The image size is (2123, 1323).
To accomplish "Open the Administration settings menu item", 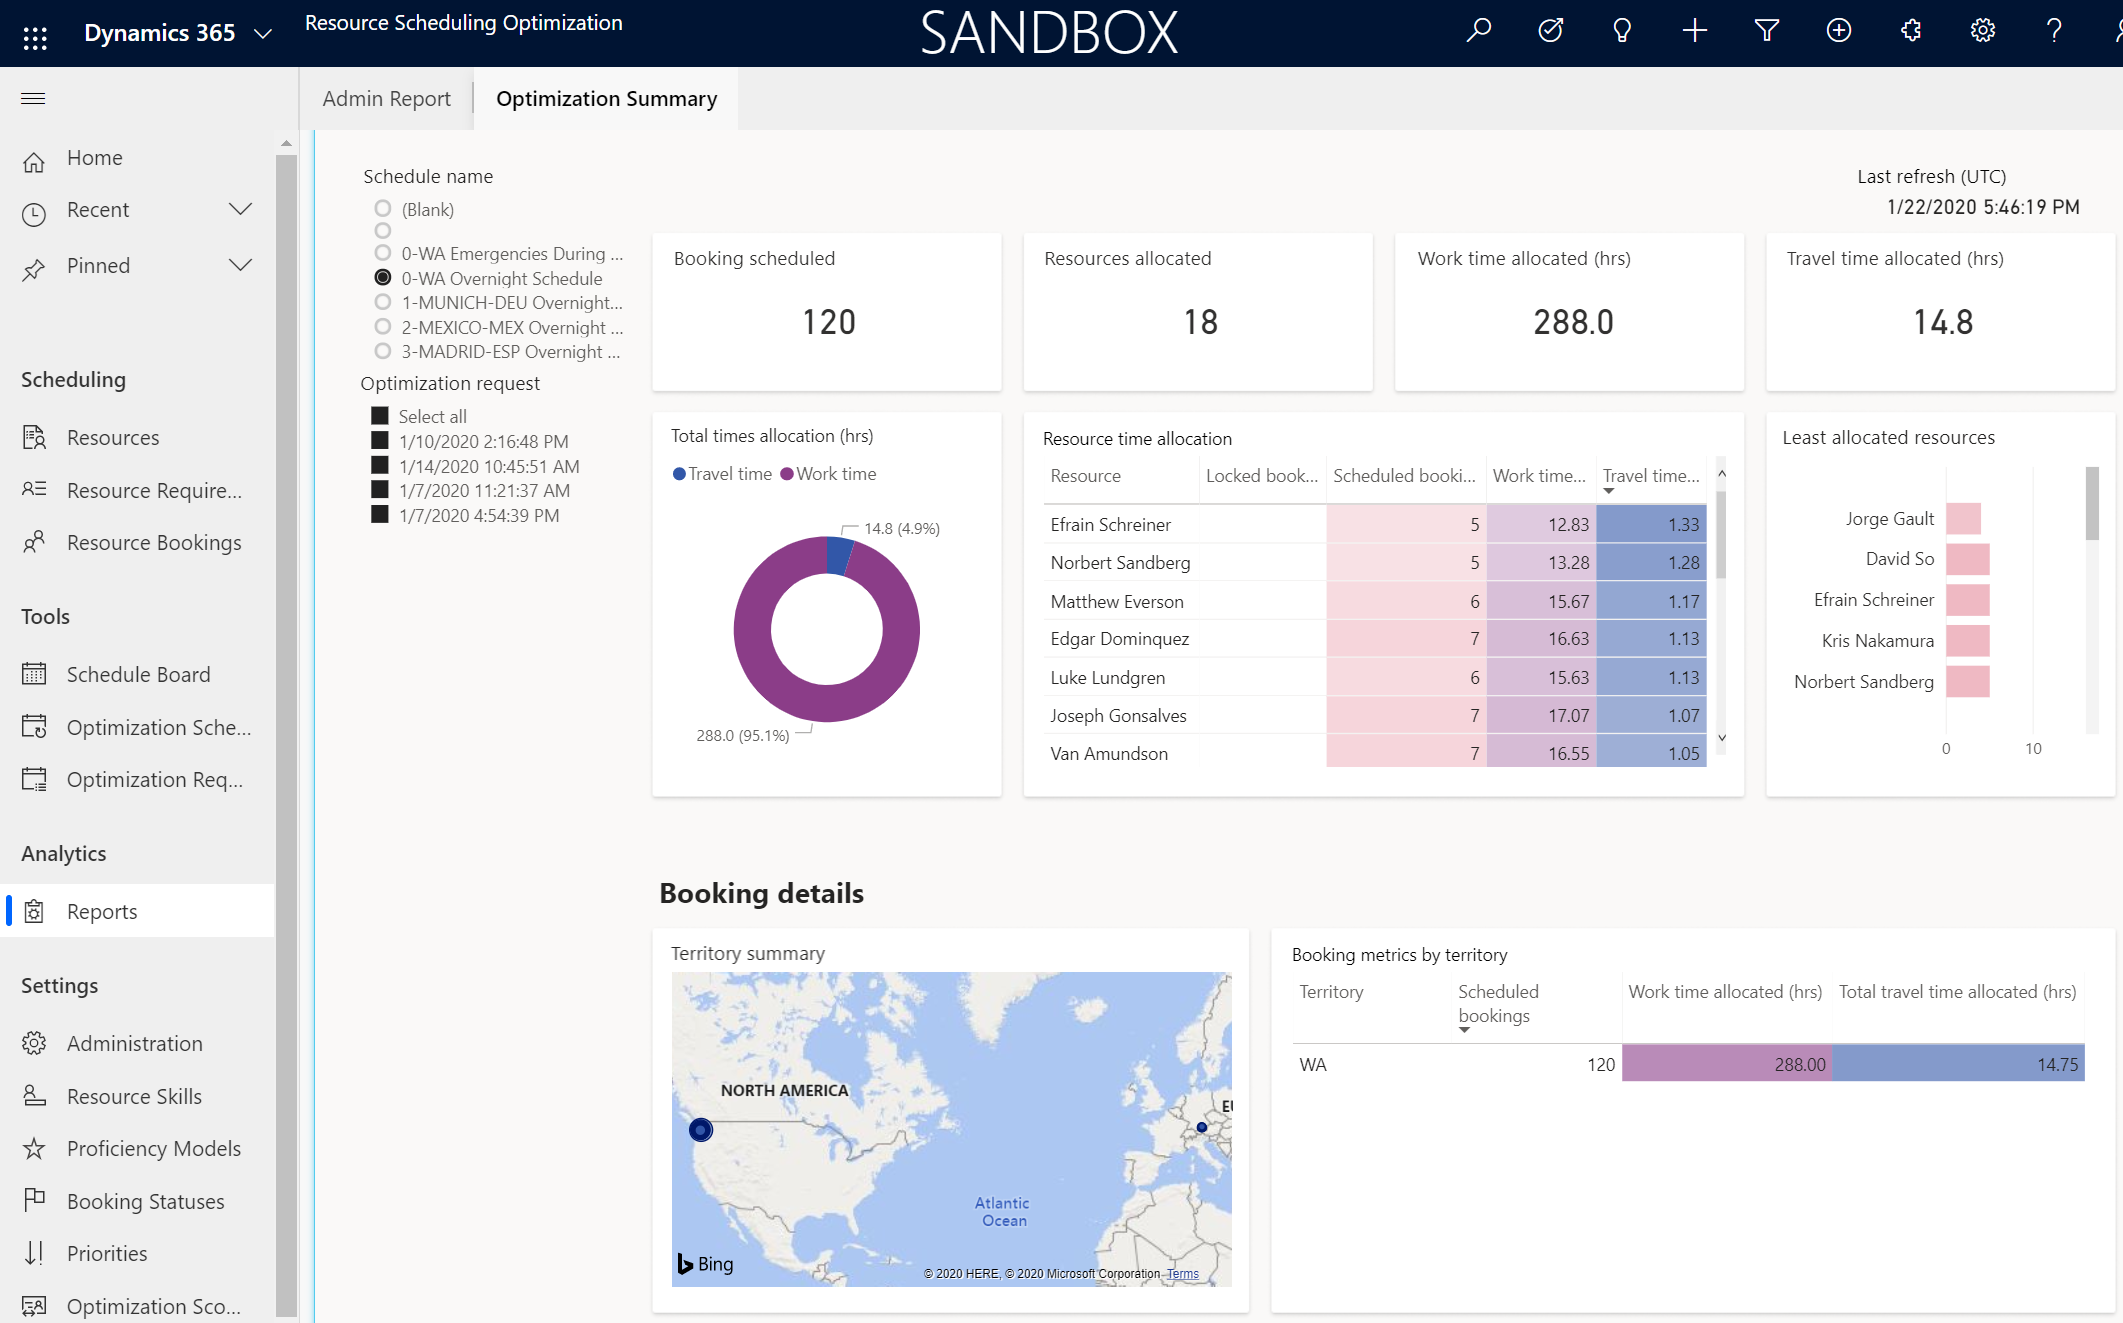I will point(133,1043).
